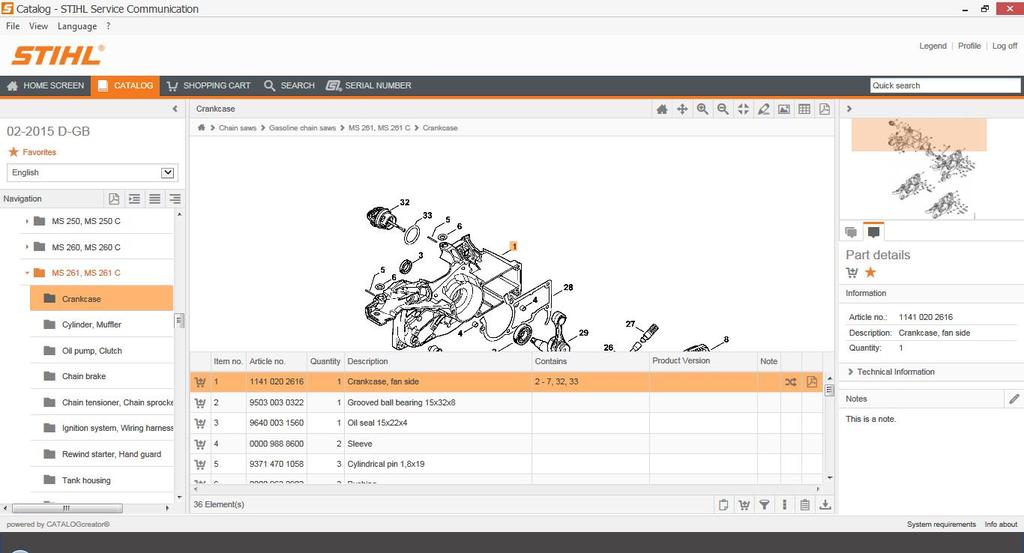Toggle the parts table view icon
1024x553 pixels.
click(x=805, y=109)
